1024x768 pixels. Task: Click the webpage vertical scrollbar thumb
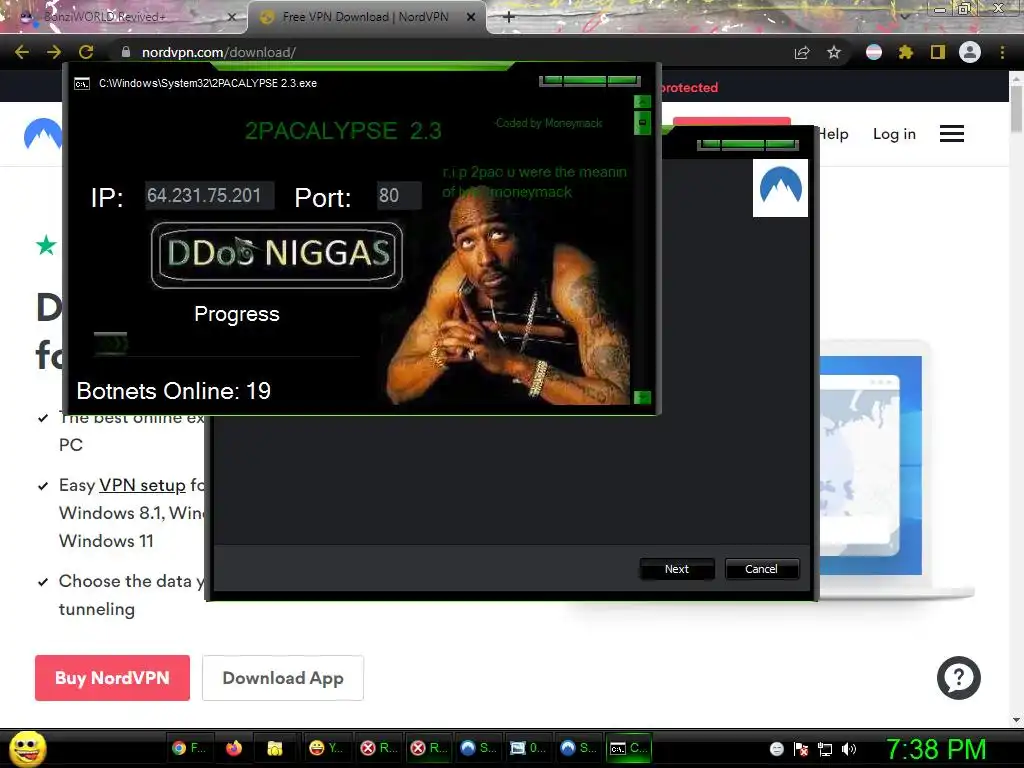click(1016, 108)
